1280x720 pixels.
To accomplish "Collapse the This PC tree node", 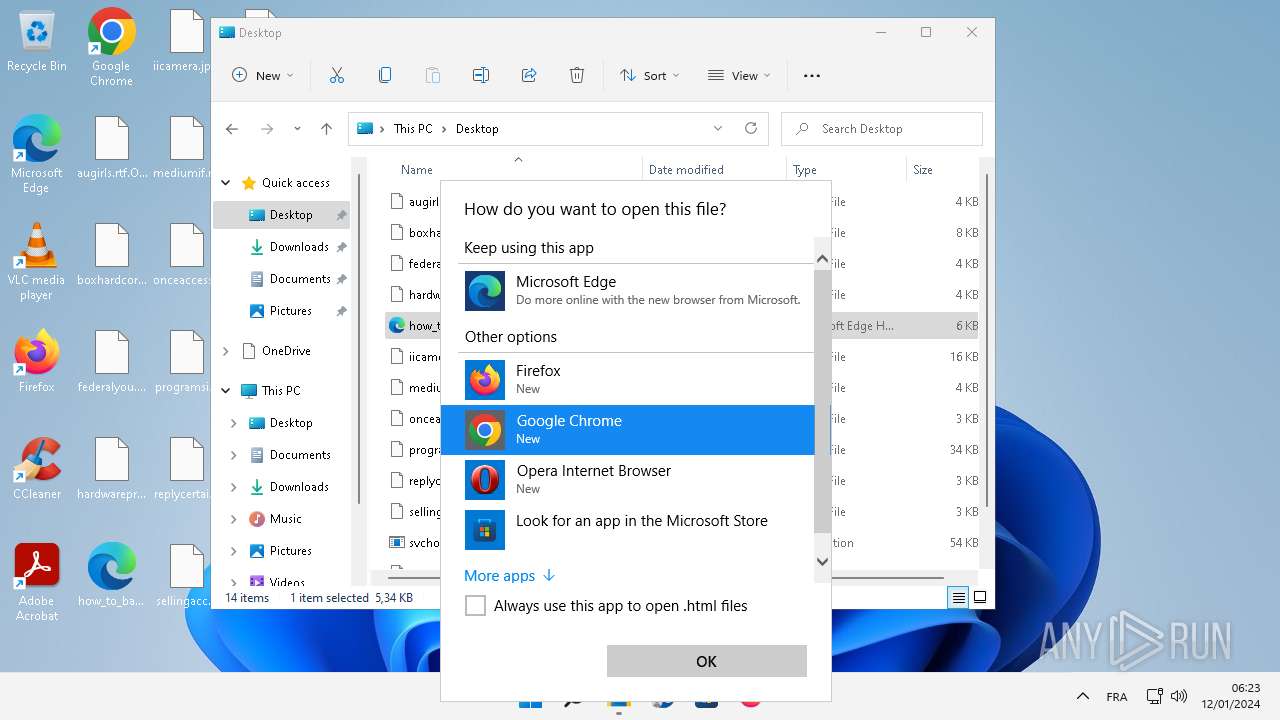I will click(226, 391).
